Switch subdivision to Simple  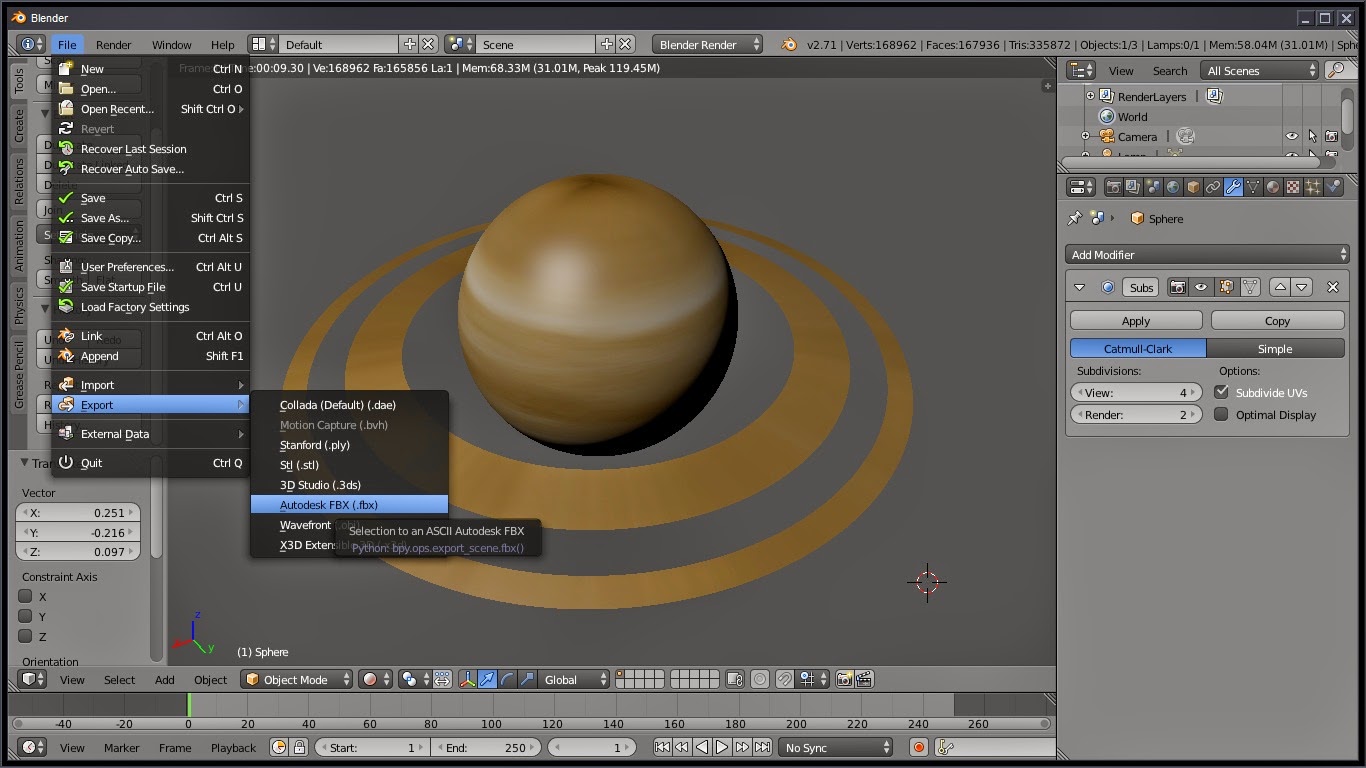click(1277, 347)
